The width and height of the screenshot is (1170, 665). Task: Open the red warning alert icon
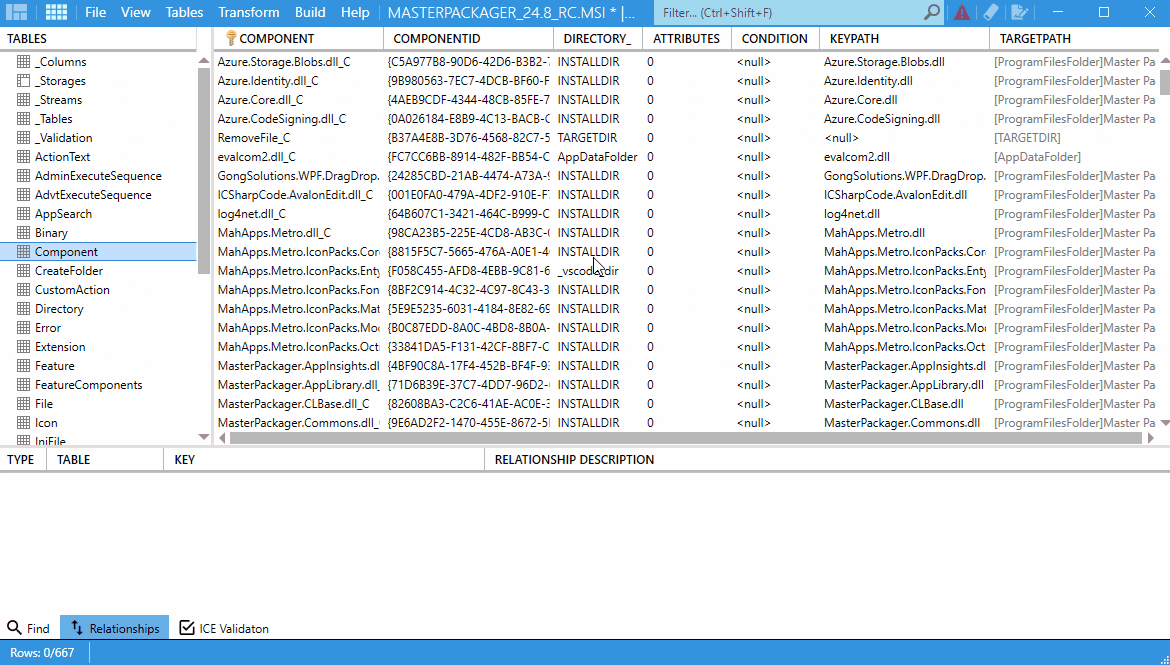point(962,12)
